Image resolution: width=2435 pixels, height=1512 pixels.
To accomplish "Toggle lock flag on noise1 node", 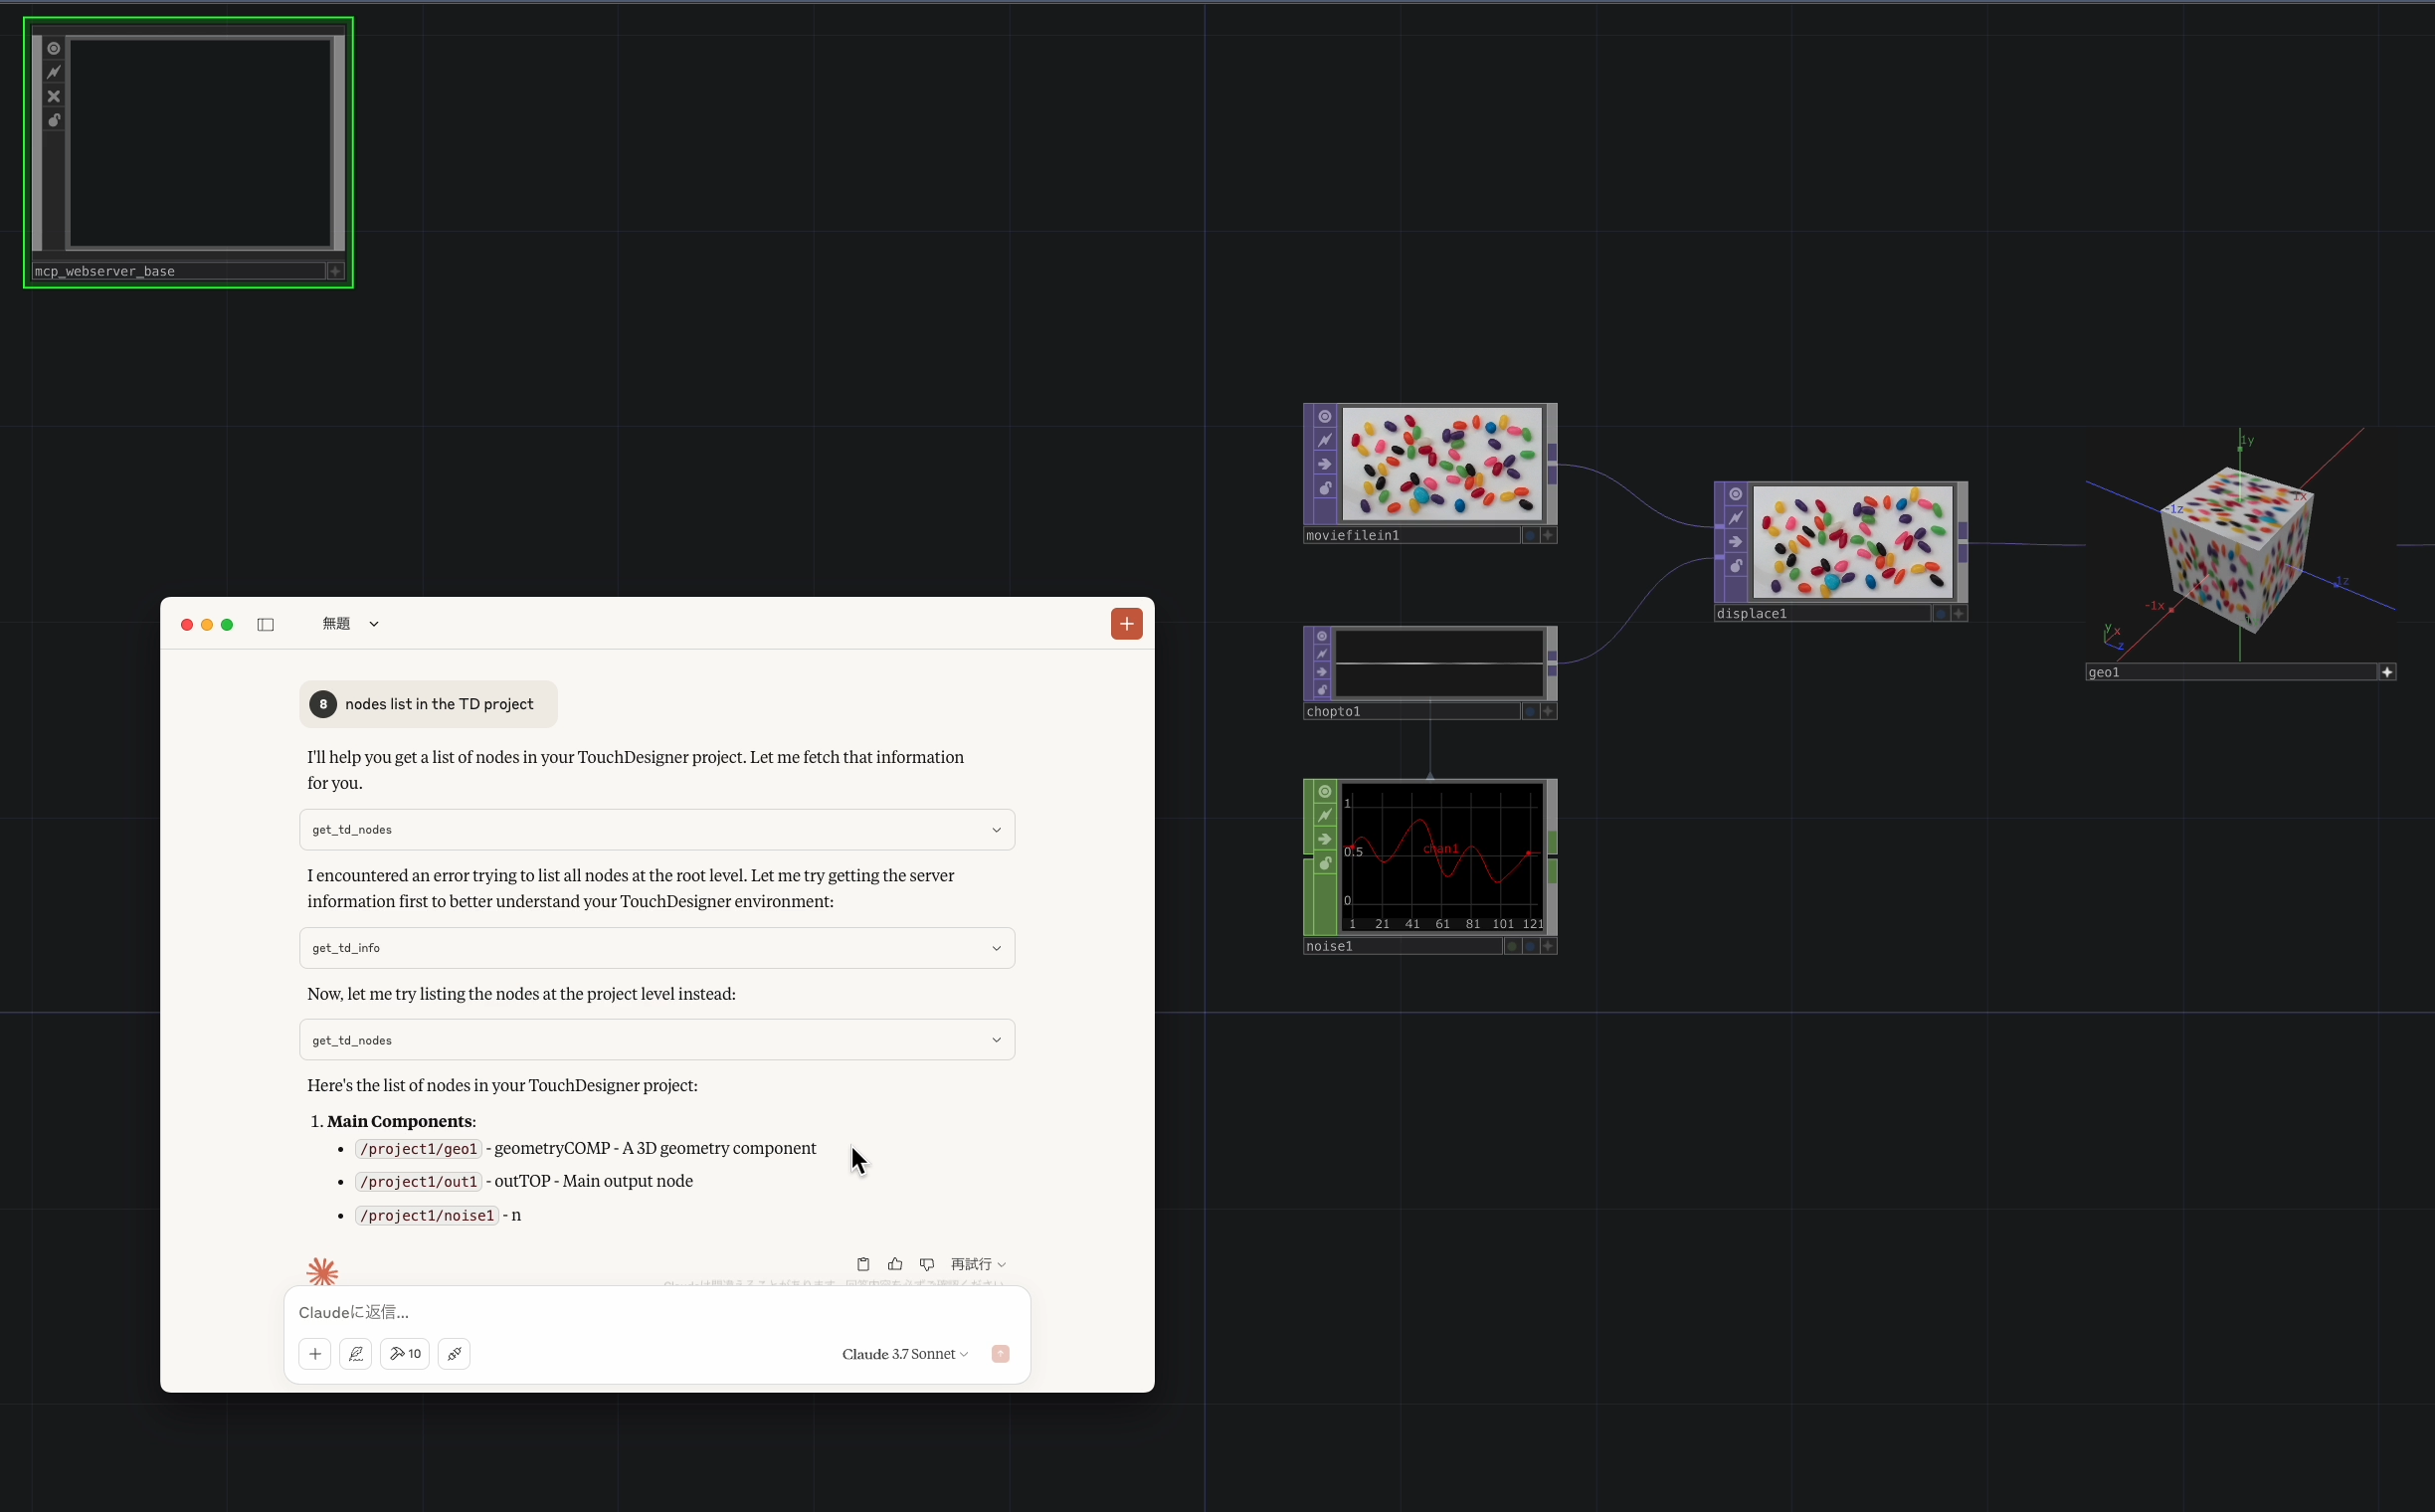I will tap(1325, 863).
